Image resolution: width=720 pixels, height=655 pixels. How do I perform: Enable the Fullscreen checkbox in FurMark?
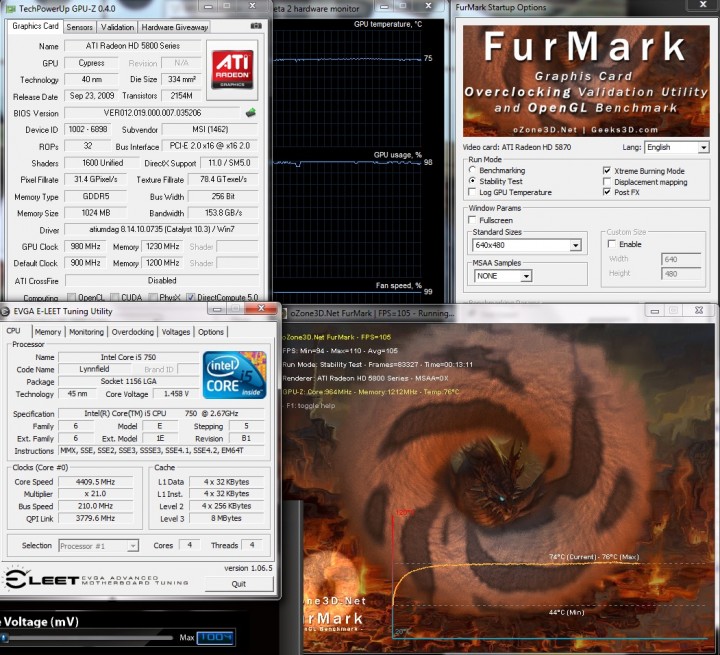[x=472, y=220]
